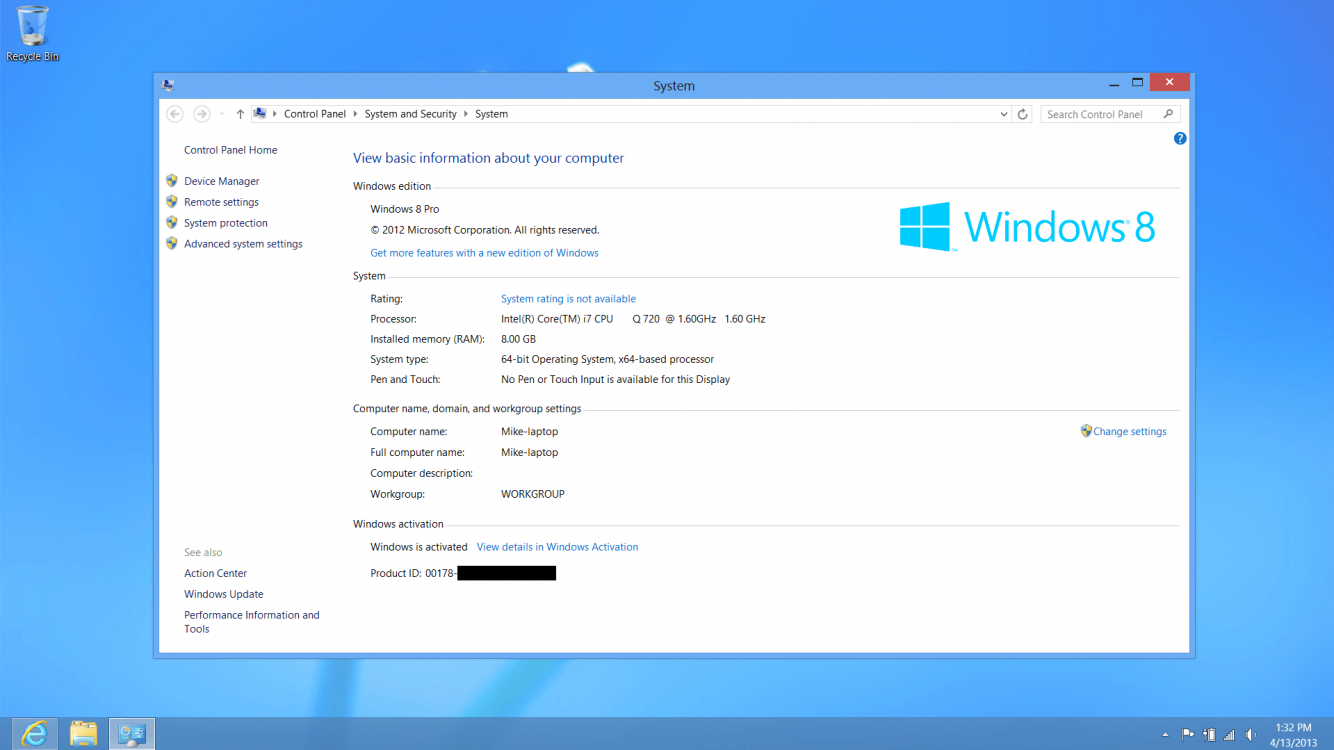Refresh the System page

point(1022,114)
